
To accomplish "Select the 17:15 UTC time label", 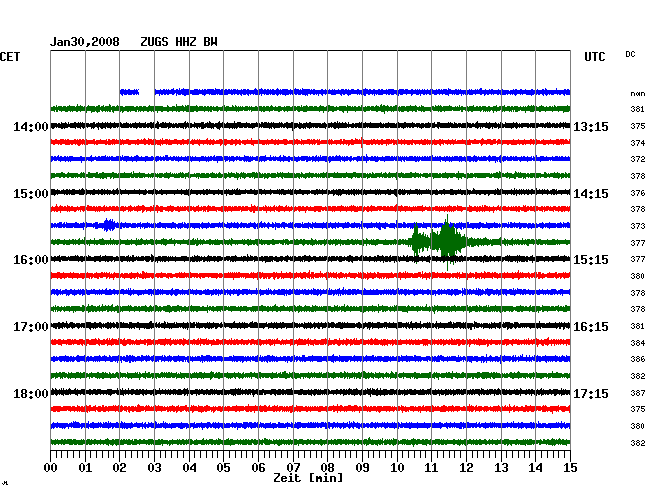I will 591,394.
